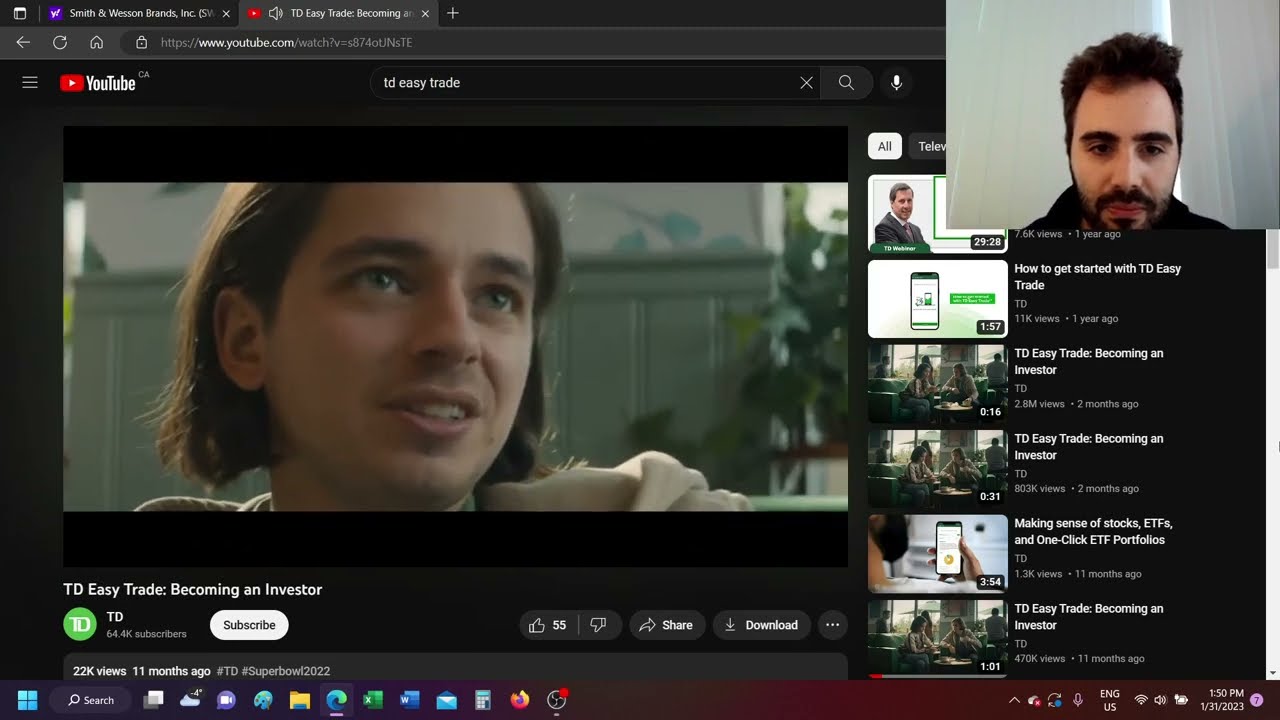Image resolution: width=1280 pixels, height=720 pixels.
Task: Open volume control in system tray
Action: pos(1160,700)
